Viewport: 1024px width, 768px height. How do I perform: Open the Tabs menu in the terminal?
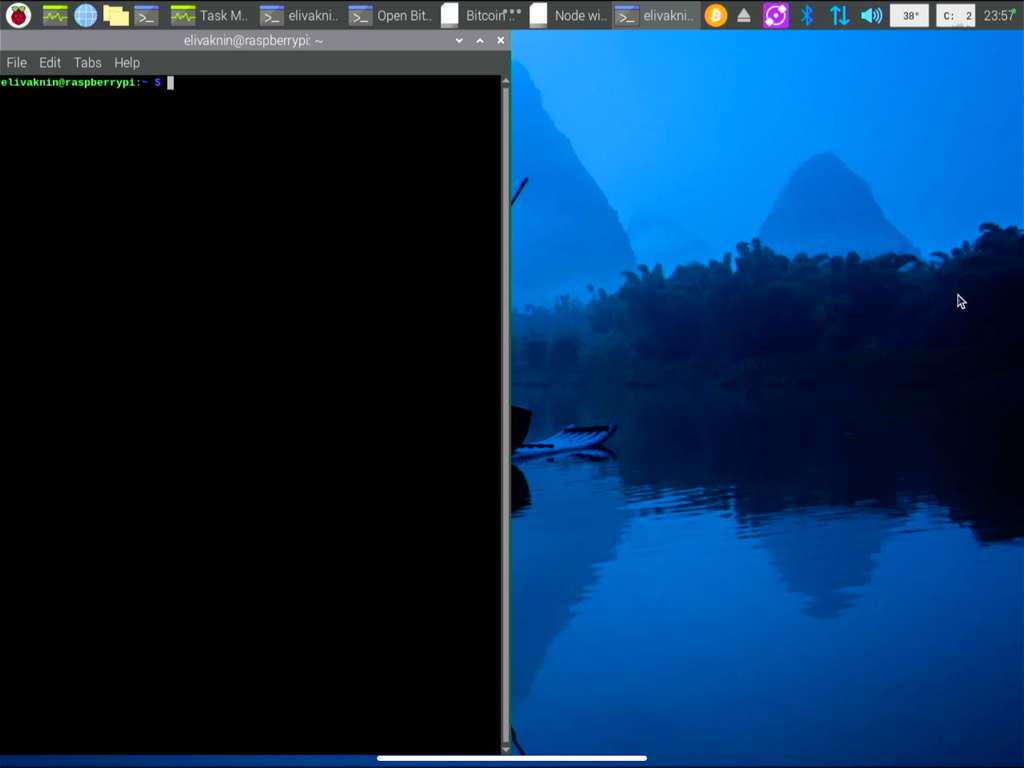coord(87,62)
